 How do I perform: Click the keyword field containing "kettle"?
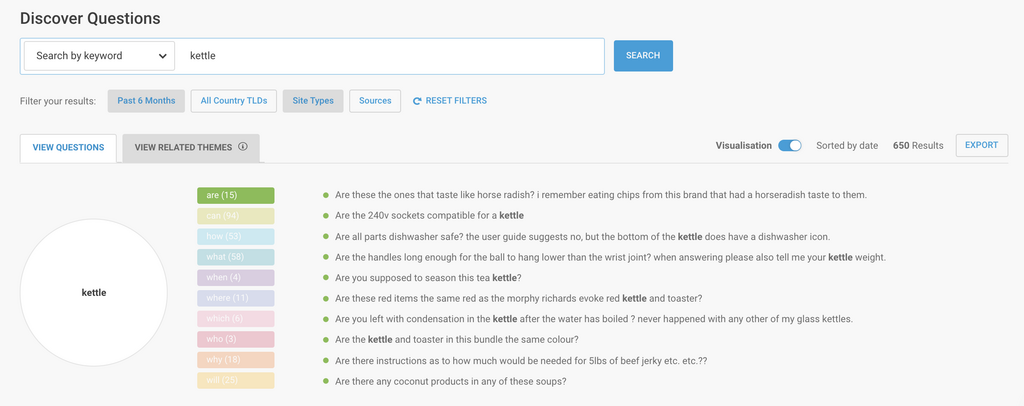click(390, 56)
